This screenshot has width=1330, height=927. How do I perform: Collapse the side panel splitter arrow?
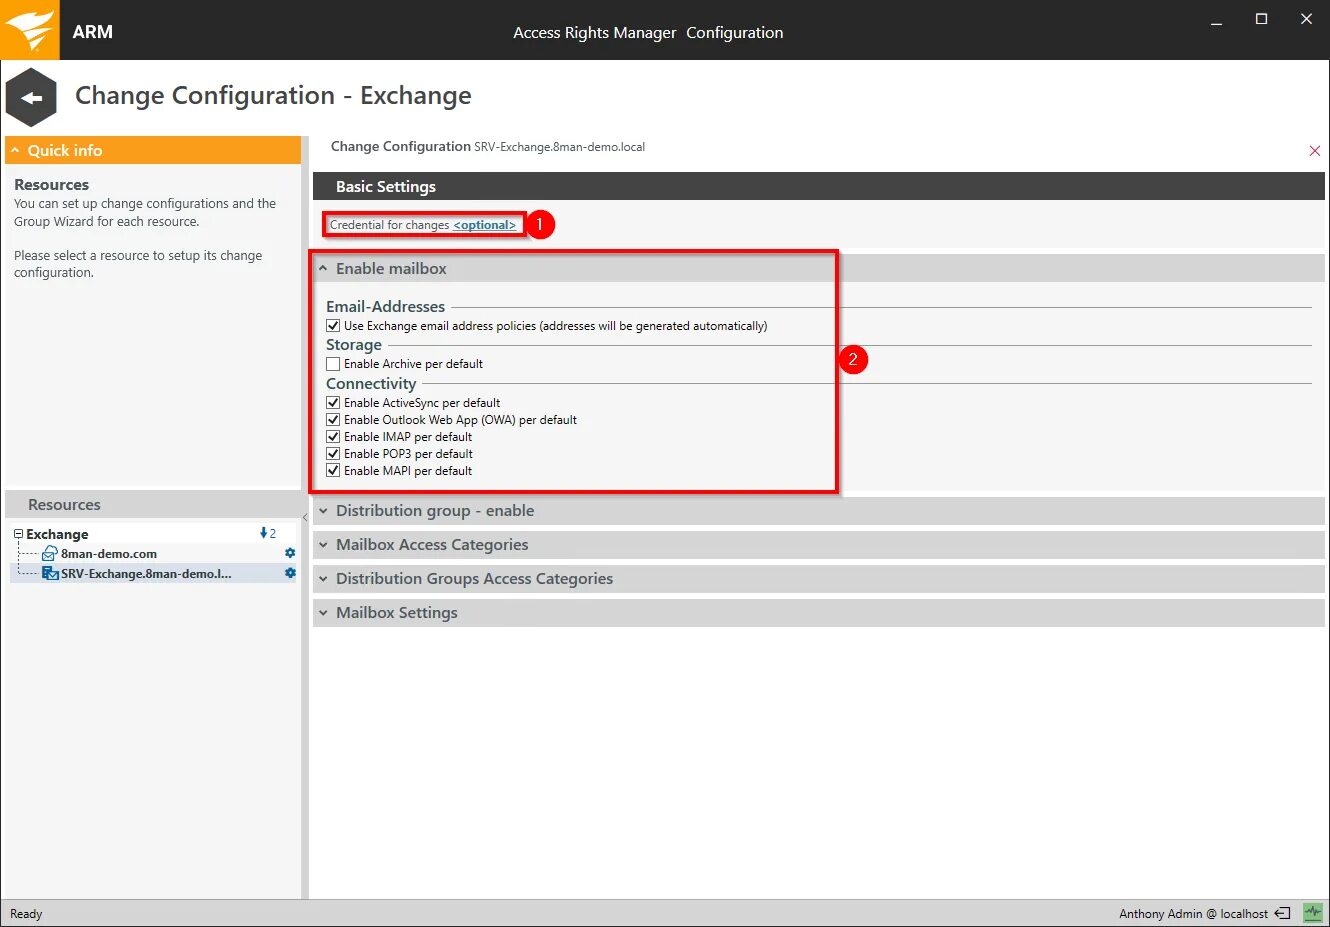(305, 517)
